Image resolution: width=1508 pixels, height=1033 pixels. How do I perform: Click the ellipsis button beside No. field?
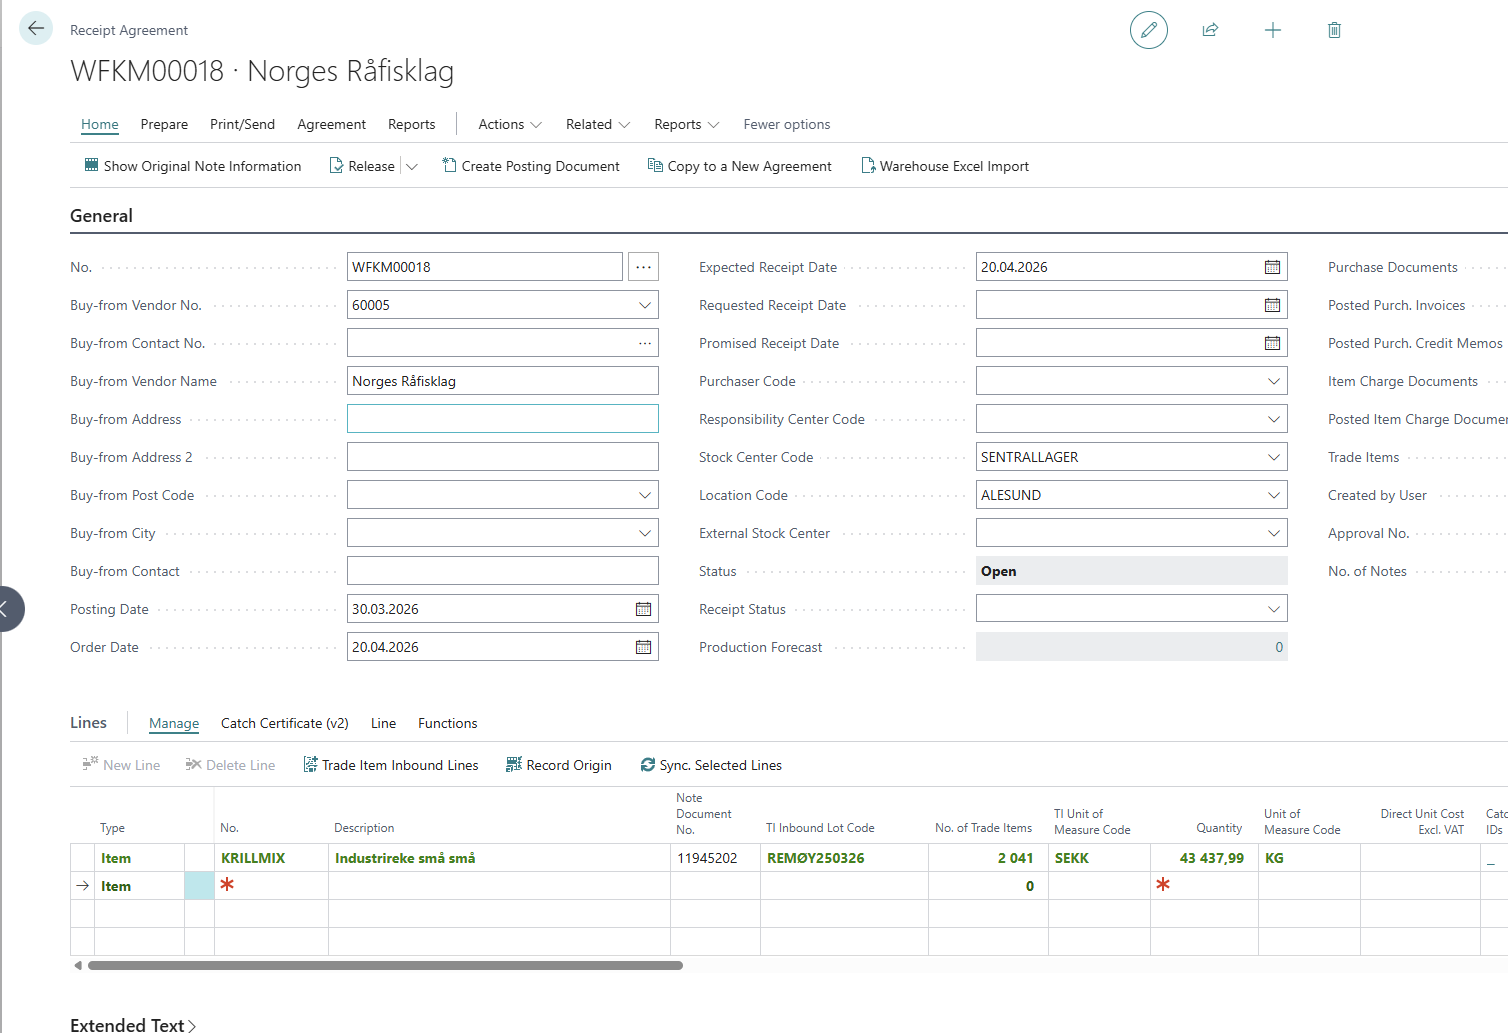[x=643, y=267]
